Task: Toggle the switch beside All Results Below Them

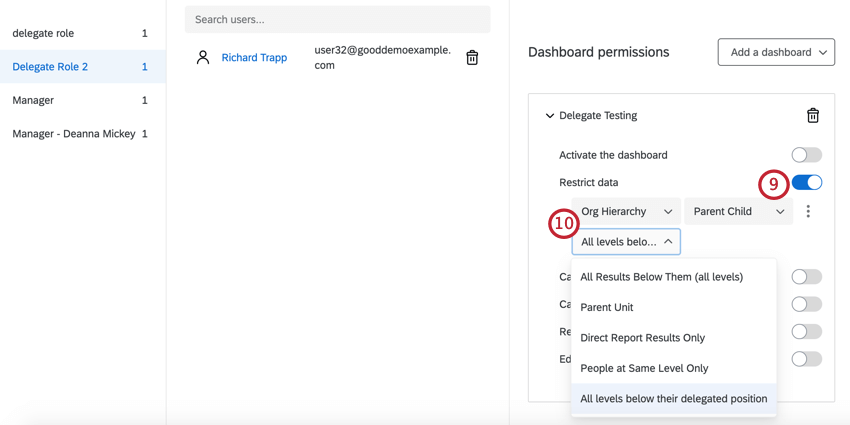Action: click(806, 277)
